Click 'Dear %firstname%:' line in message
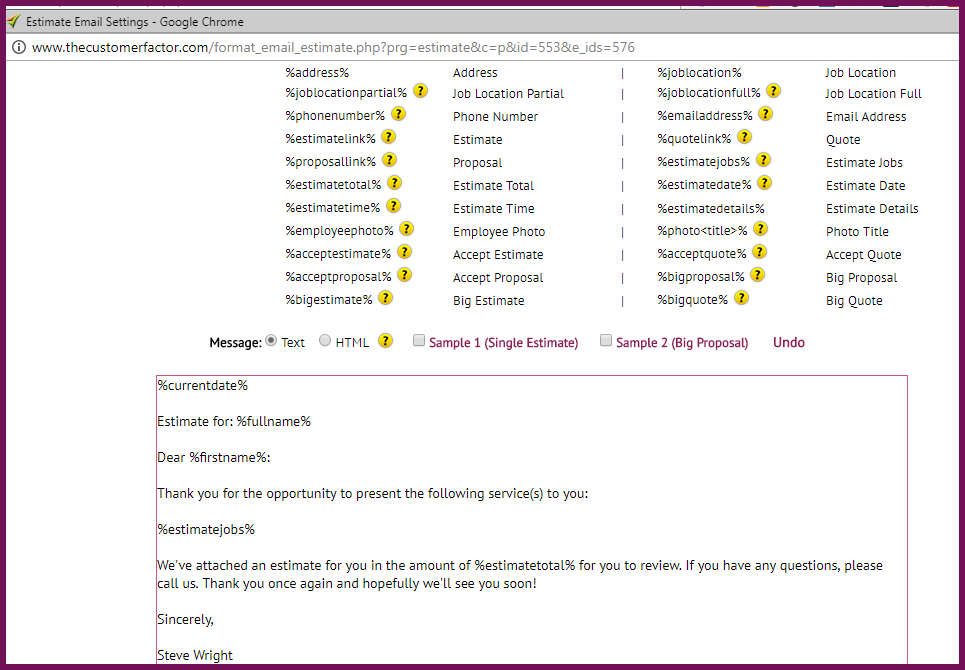Image resolution: width=965 pixels, height=670 pixels. pyautogui.click(x=214, y=458)
